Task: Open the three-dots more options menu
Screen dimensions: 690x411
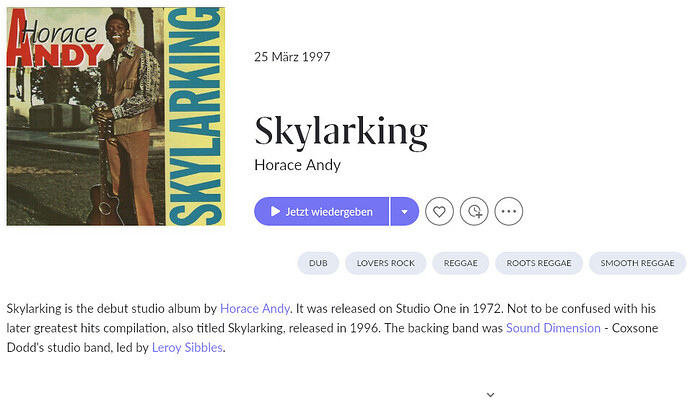Action: [509, 211]
